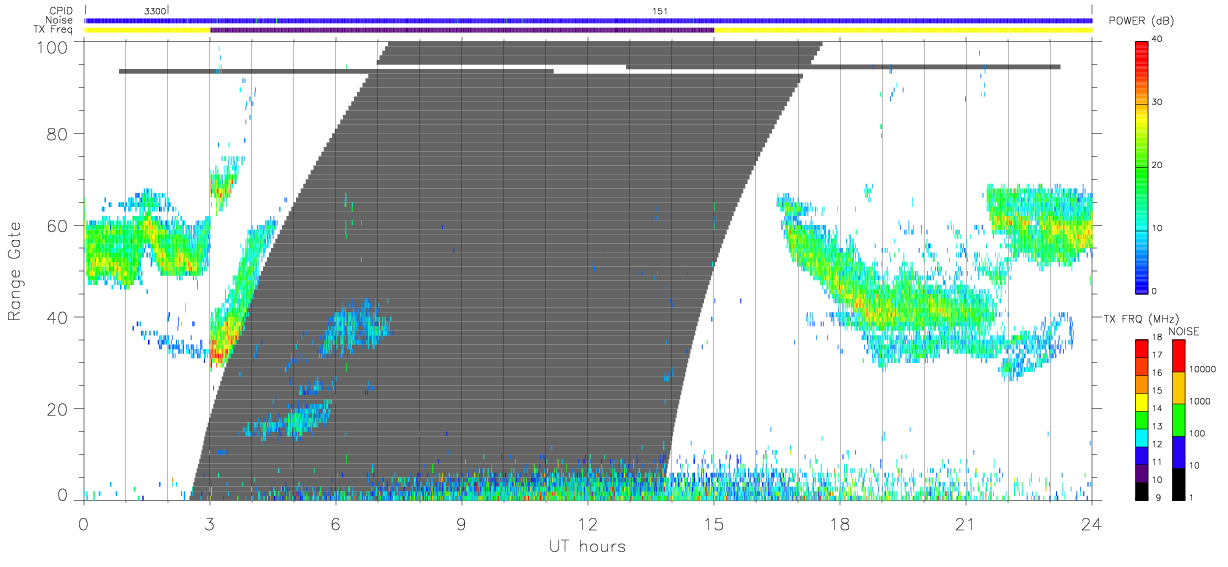Viewport: 1228px width, 567px height.
Task: Click the 10000 label on noise scale
Action: (1203, 369)
